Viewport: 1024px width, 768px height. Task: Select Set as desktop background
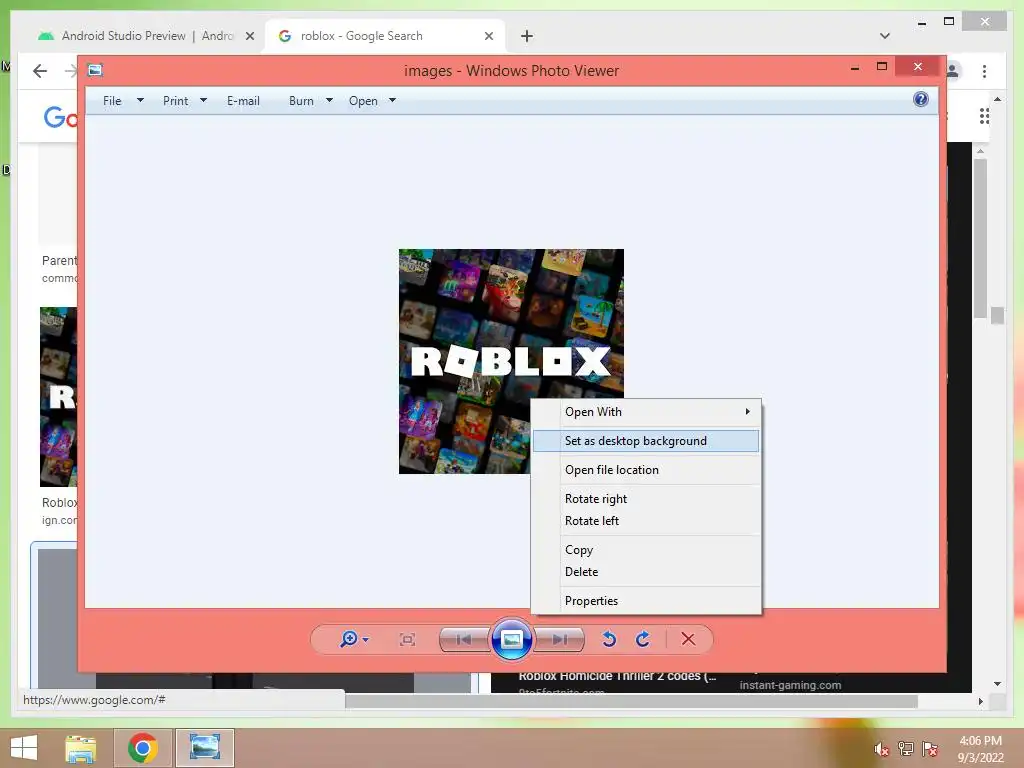point(646,441)
